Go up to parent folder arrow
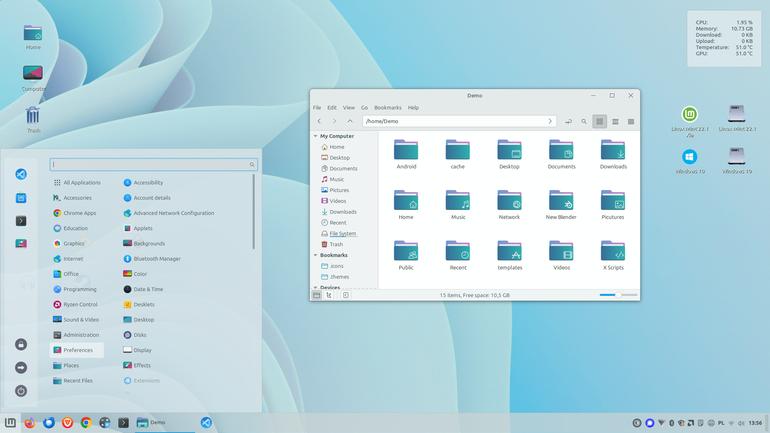The height and width of the screenshot is (433, 770). click(x=350, y=121)
